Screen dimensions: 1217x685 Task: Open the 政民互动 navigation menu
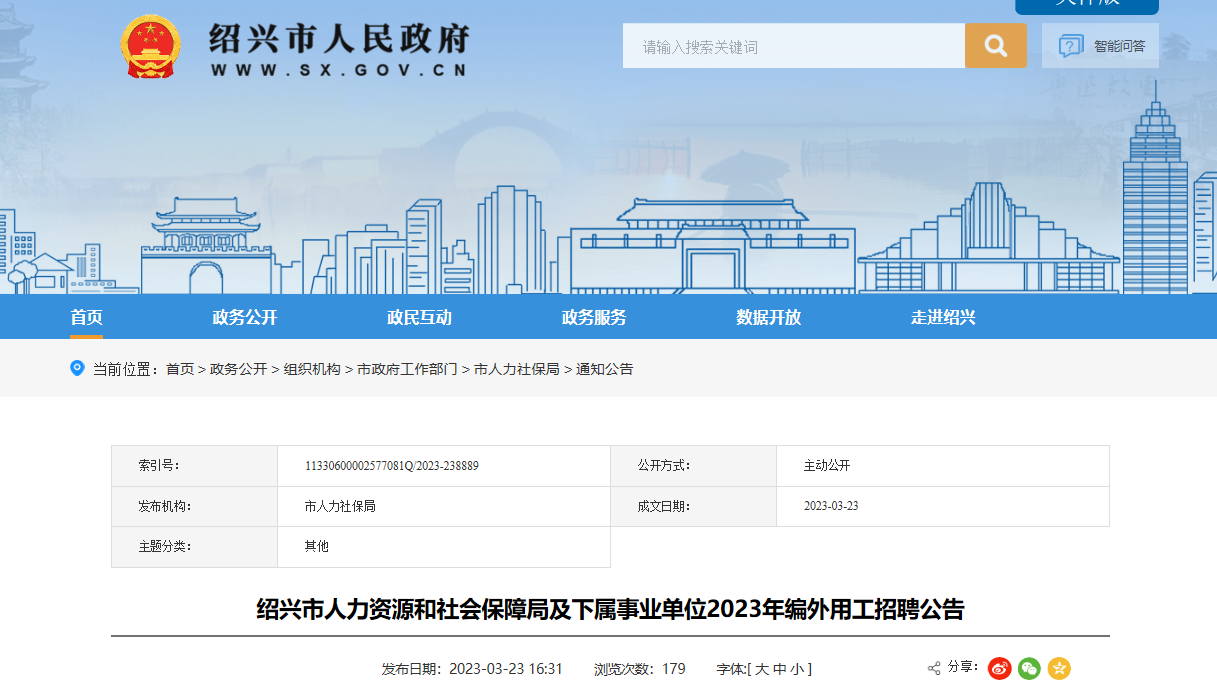(419, 317)
